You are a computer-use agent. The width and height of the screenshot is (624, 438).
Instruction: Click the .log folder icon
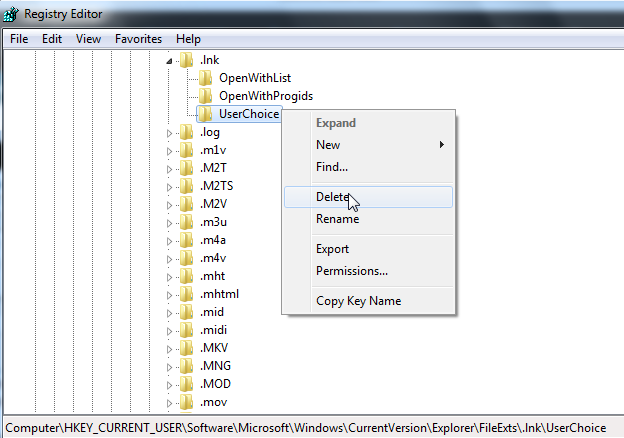[x=186, y=132]
